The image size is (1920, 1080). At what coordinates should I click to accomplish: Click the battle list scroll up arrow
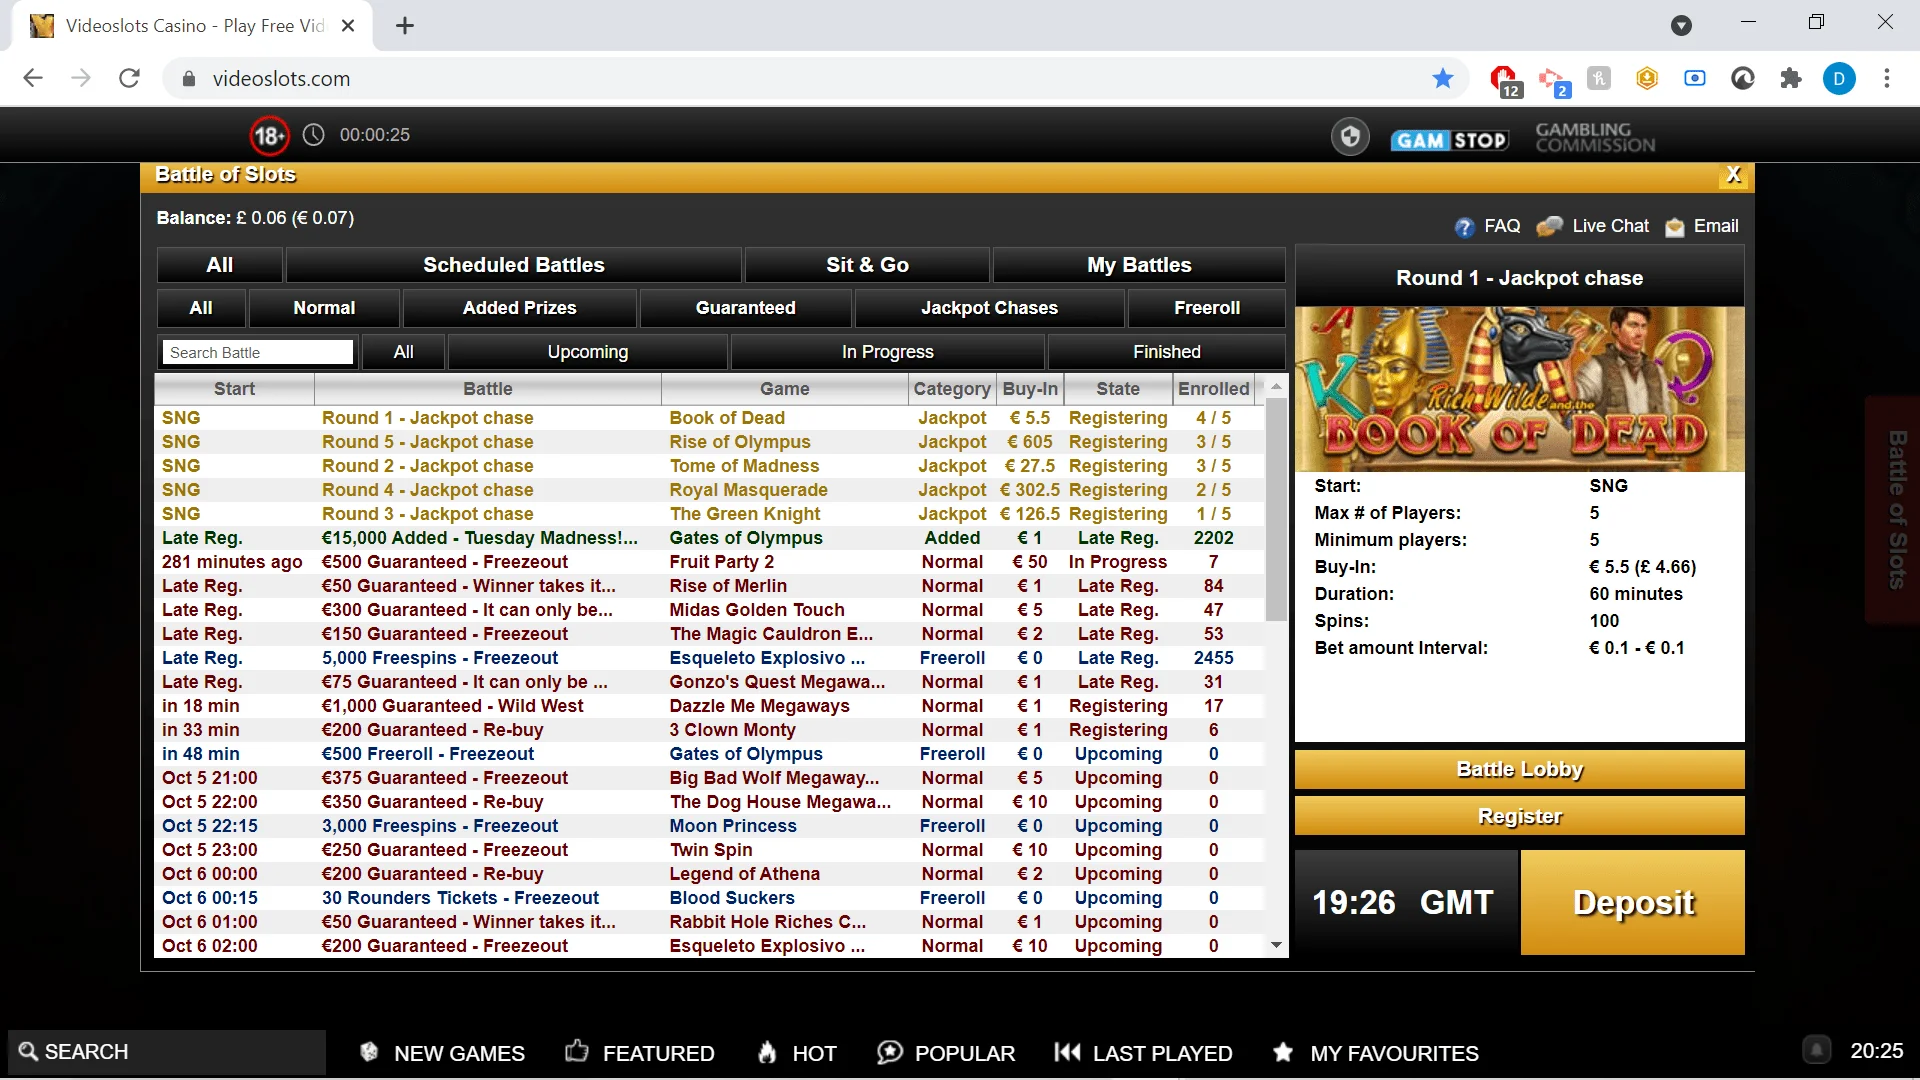pyautogui.click(x=1276, y=386)
